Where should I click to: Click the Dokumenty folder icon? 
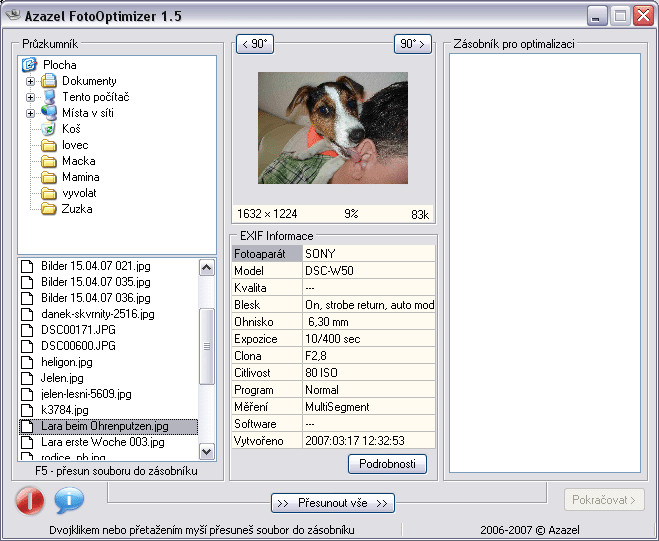(x=49, y=81)
